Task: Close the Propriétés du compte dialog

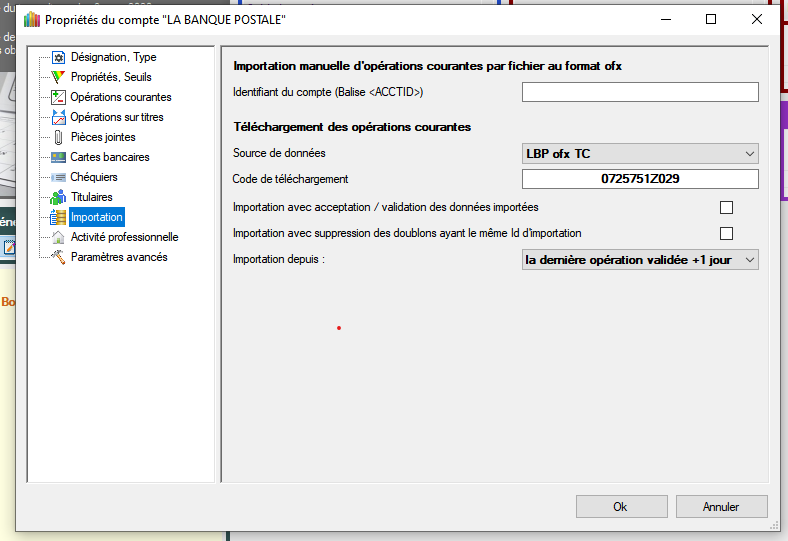Action: 757,19
